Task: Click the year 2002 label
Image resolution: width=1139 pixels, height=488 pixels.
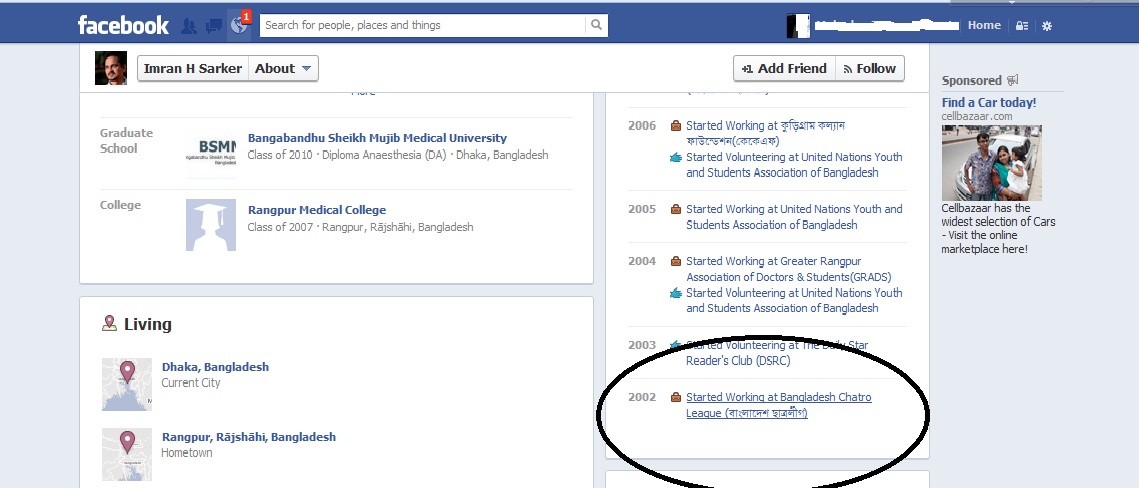Action: pyautogui.click(x=642, y=397)
